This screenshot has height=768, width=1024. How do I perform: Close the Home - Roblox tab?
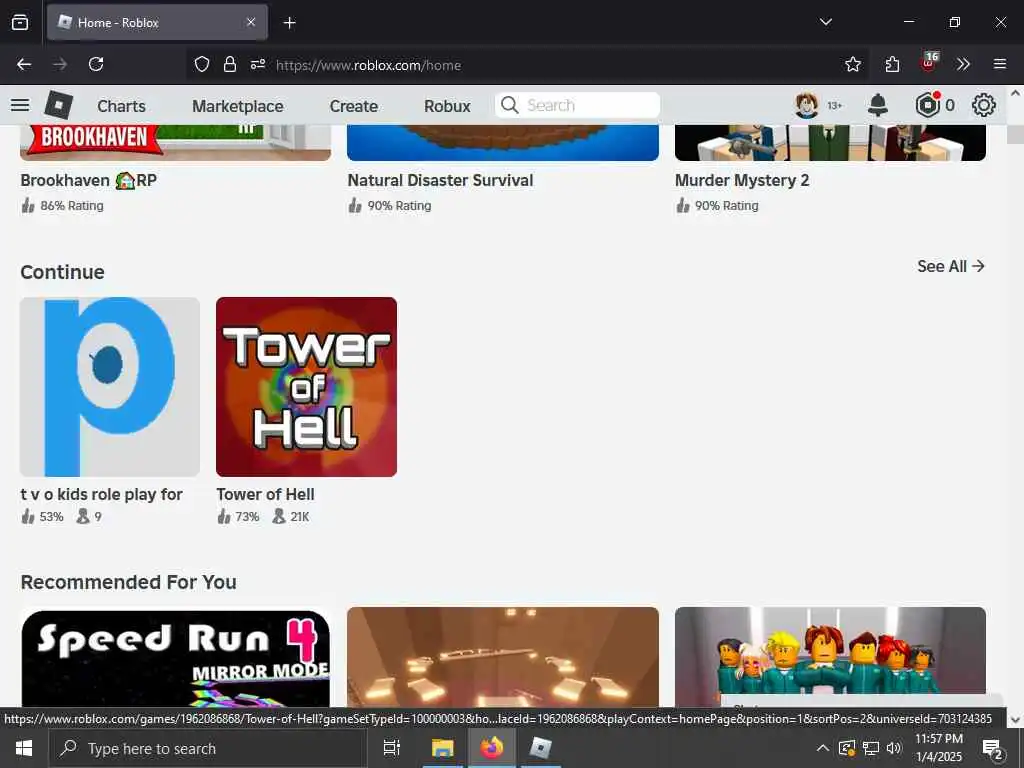coord(251,22)
